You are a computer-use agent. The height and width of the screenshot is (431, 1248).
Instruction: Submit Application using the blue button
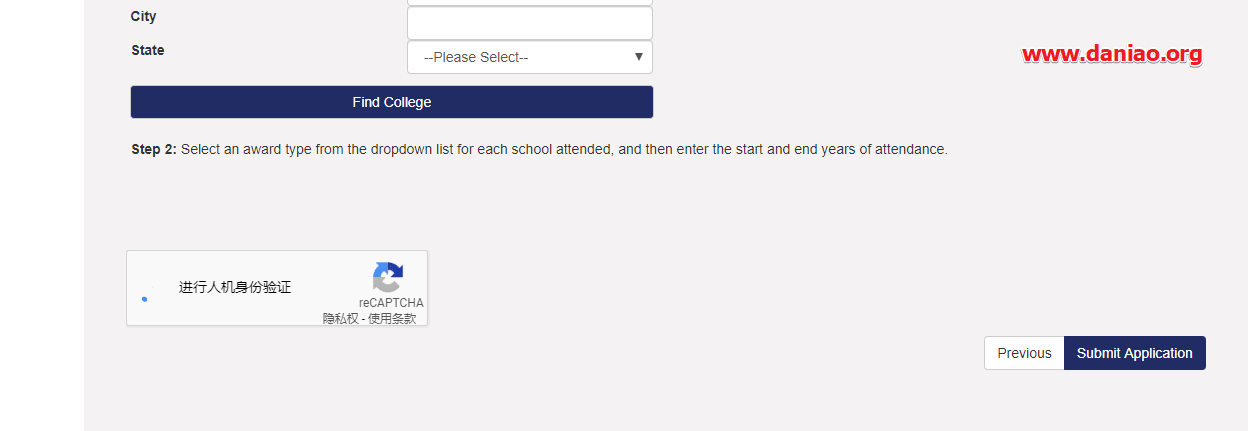coord(1135,353)
